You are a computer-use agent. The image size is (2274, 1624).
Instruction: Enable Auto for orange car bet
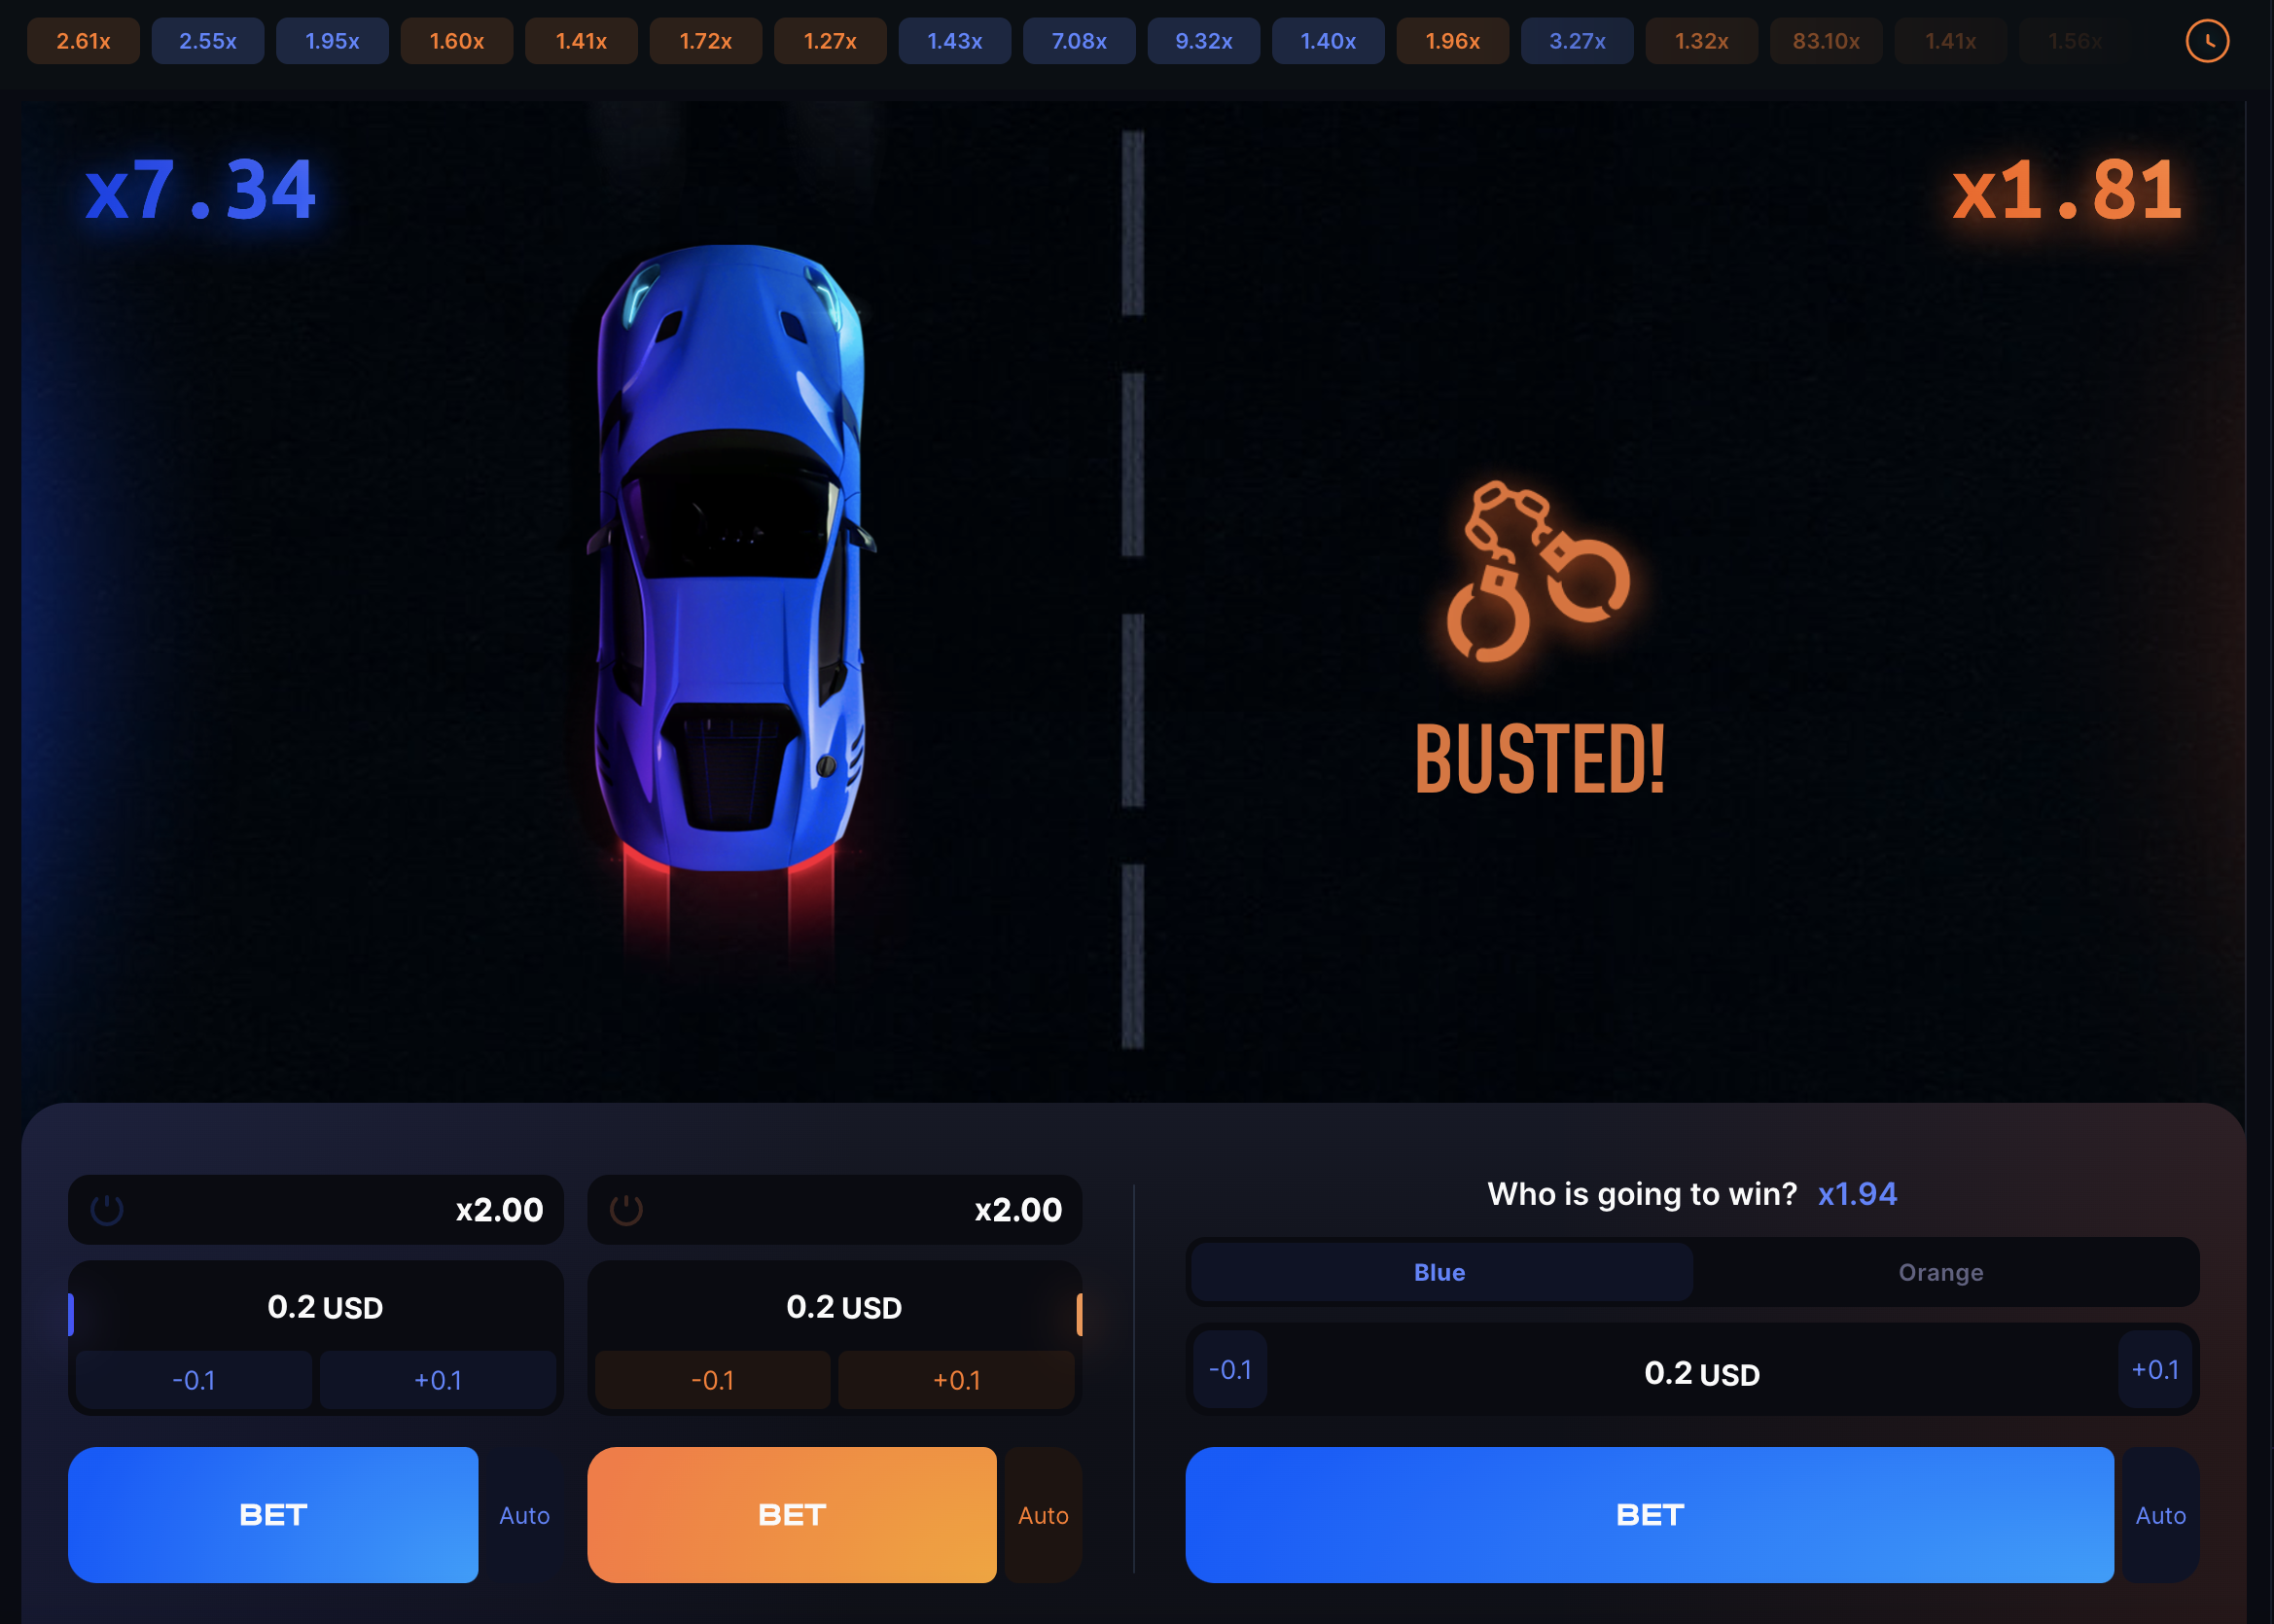click(1043, 1515)
